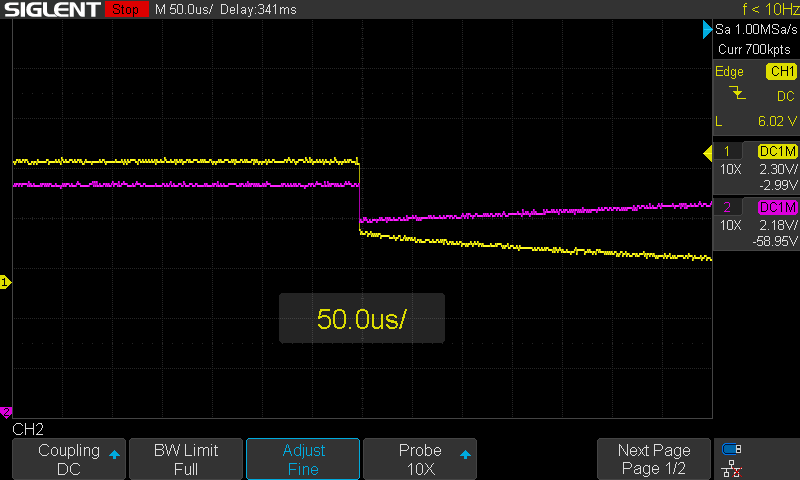
Task: Click the trigger DC coupling label
Action: [785, 96]
